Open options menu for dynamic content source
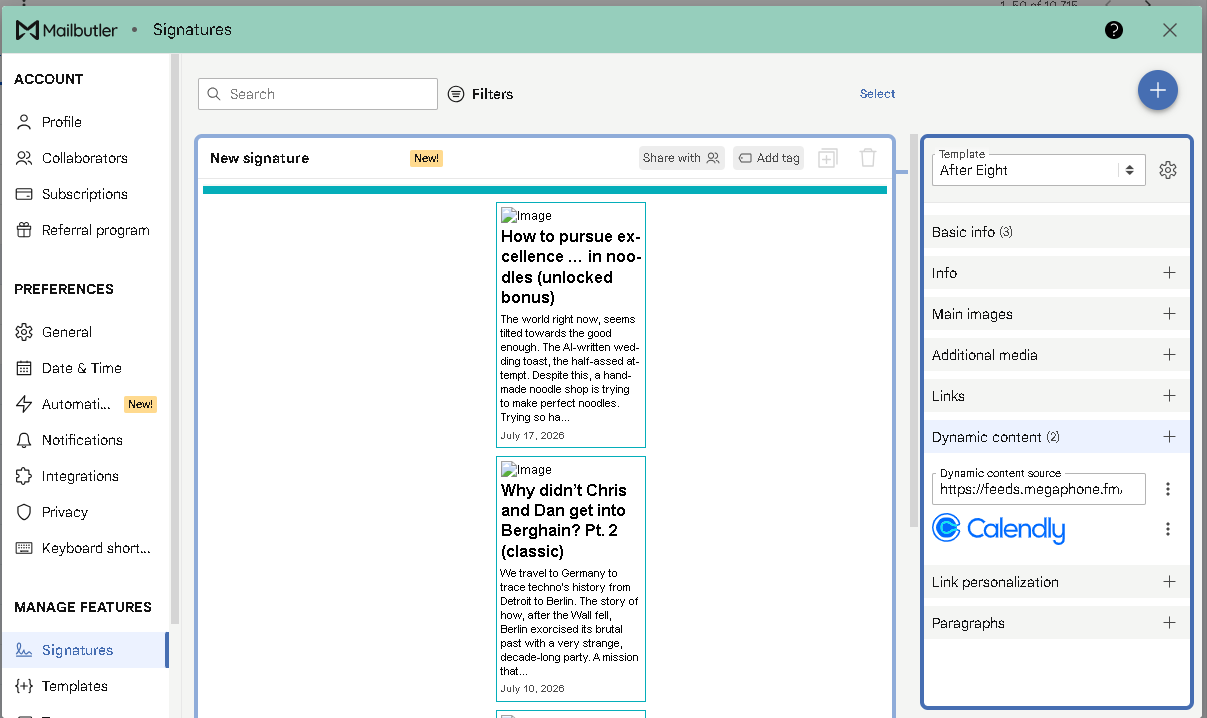 tap(1168, 489)
